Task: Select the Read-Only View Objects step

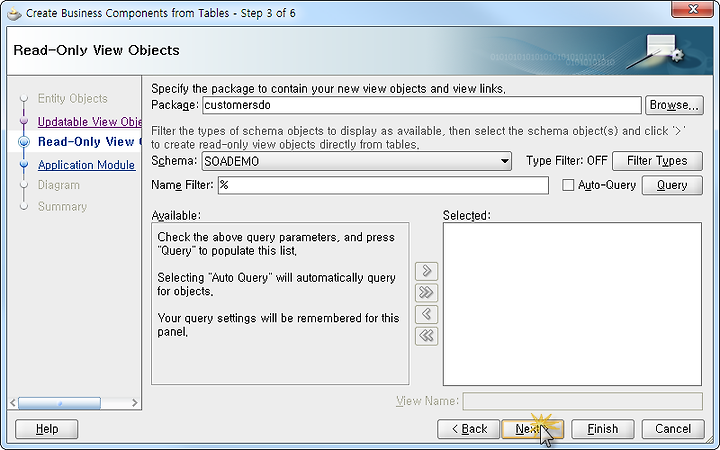Action: point(90,142)
